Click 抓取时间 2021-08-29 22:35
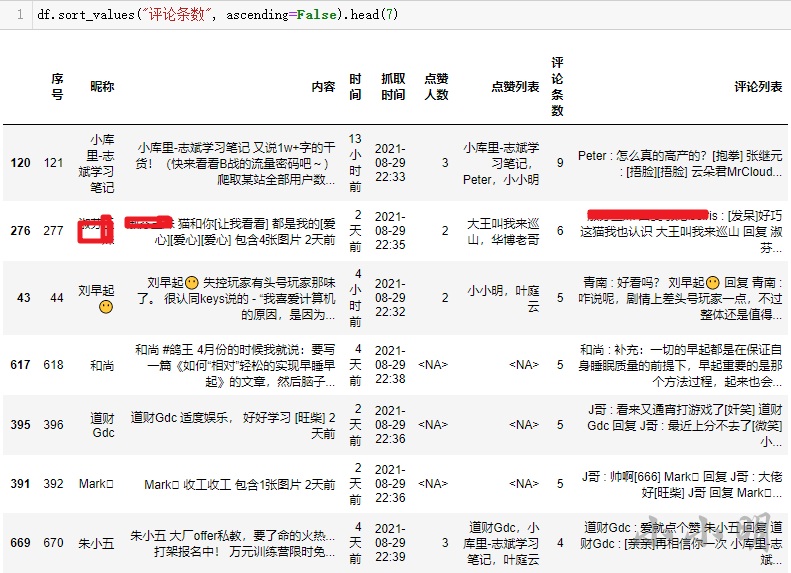The width and height of the screenshot is (791, 573). point(390,231)
